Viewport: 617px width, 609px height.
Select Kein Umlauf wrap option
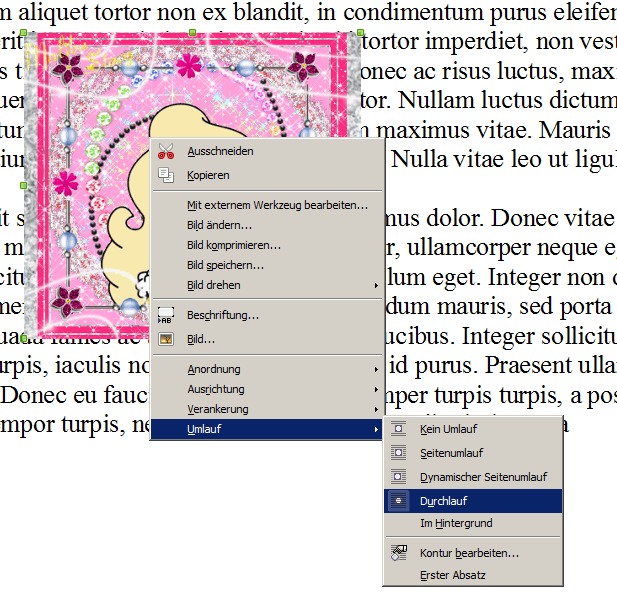point(473,429)
